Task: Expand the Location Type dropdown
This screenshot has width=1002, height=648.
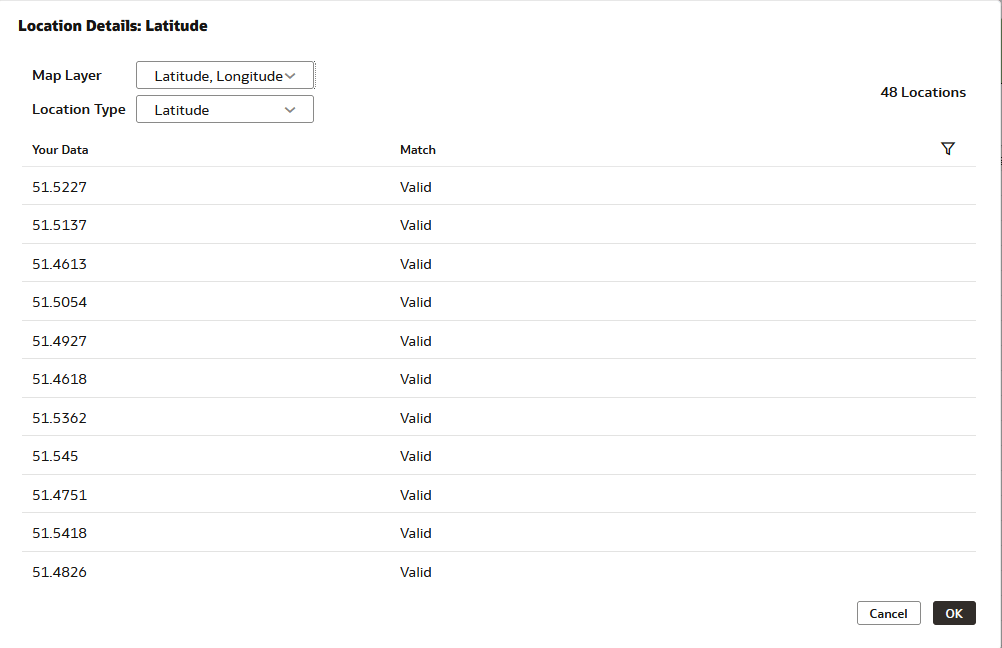Action: coord(225,110)
